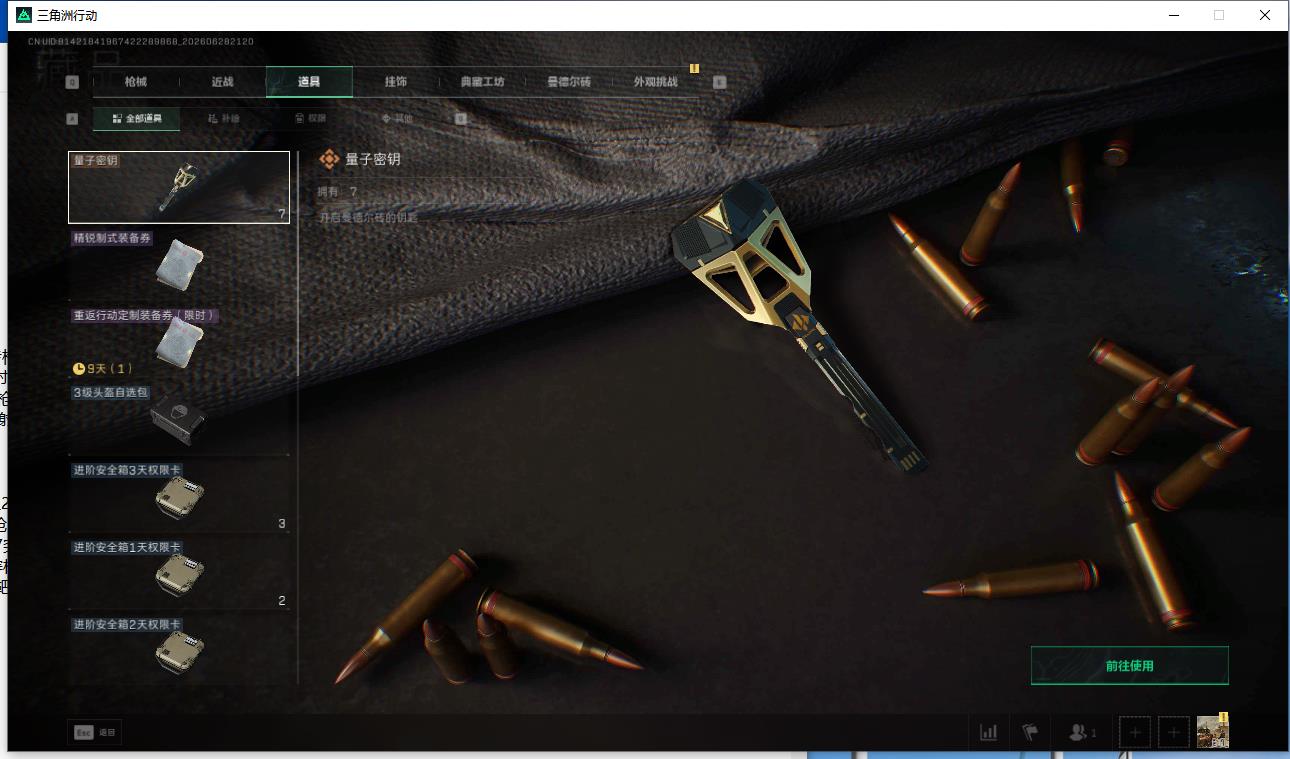This screenshot has height=759, width=1290.
Task: Click the 前往使用 button
Action: (x=1129, y=666)
